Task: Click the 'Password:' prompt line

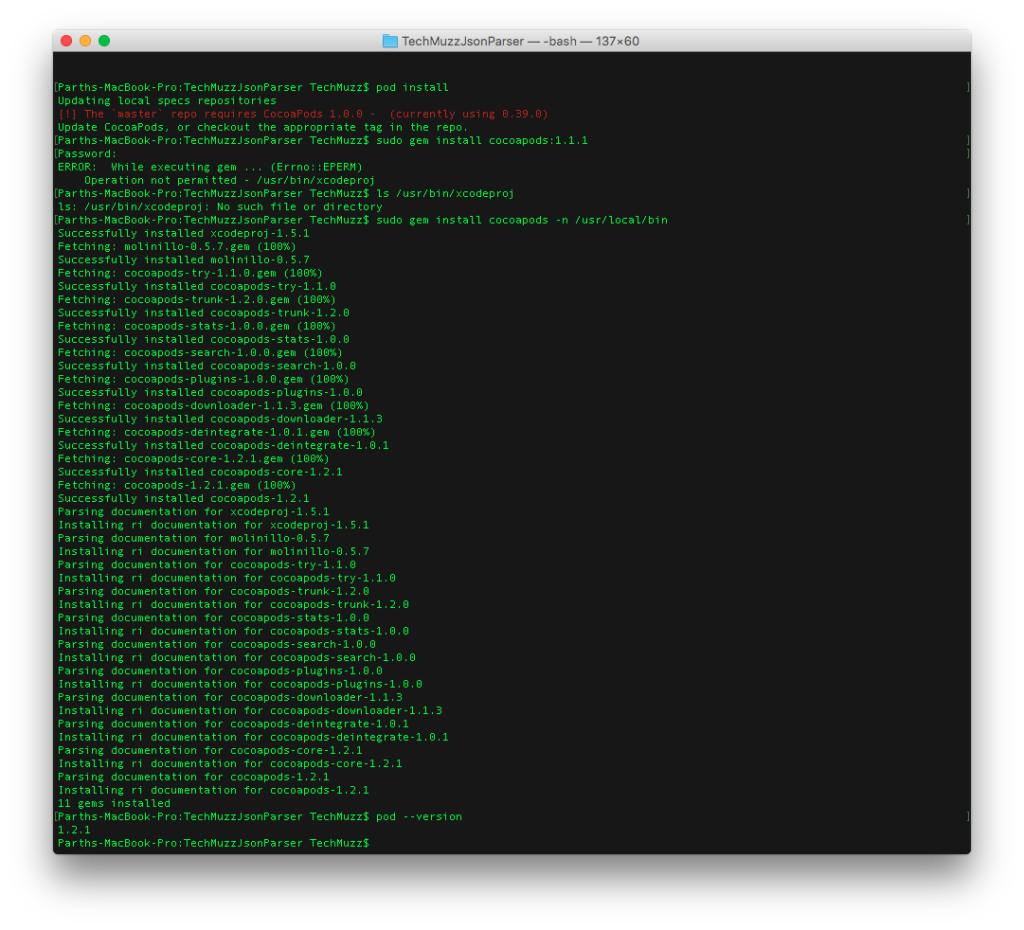Action: [88, 154]
